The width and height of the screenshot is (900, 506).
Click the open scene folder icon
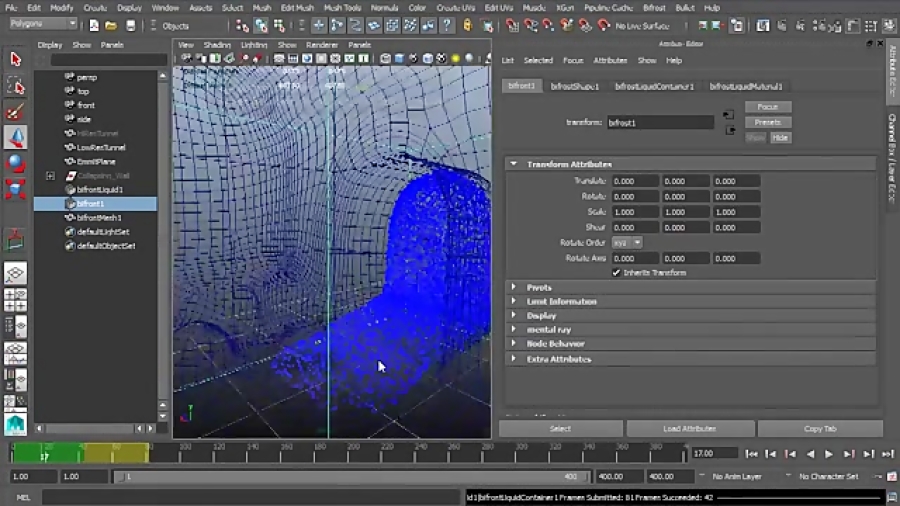111,25
